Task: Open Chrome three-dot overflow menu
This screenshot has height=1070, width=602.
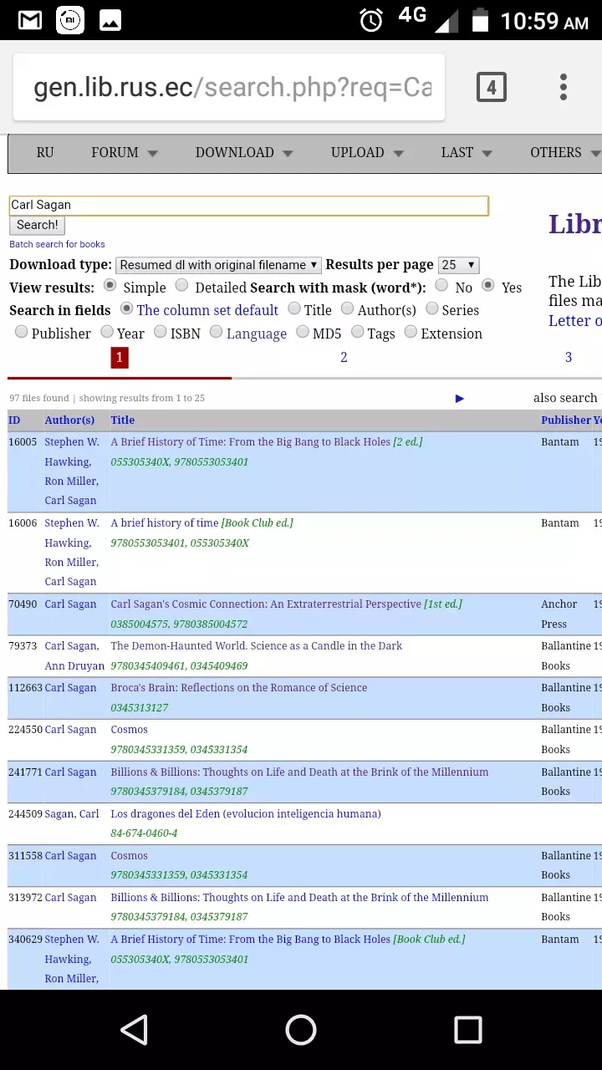Action: pyautogui.click(x=563, y=87)
